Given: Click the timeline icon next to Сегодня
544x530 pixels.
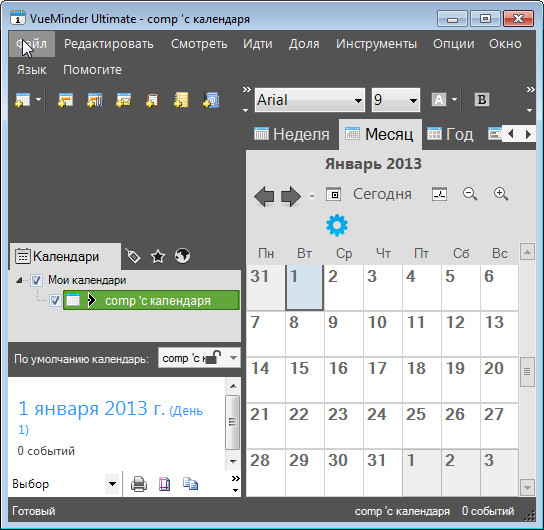Looking at the screenshot, I should pyautogui.click(x=439, y=194).
